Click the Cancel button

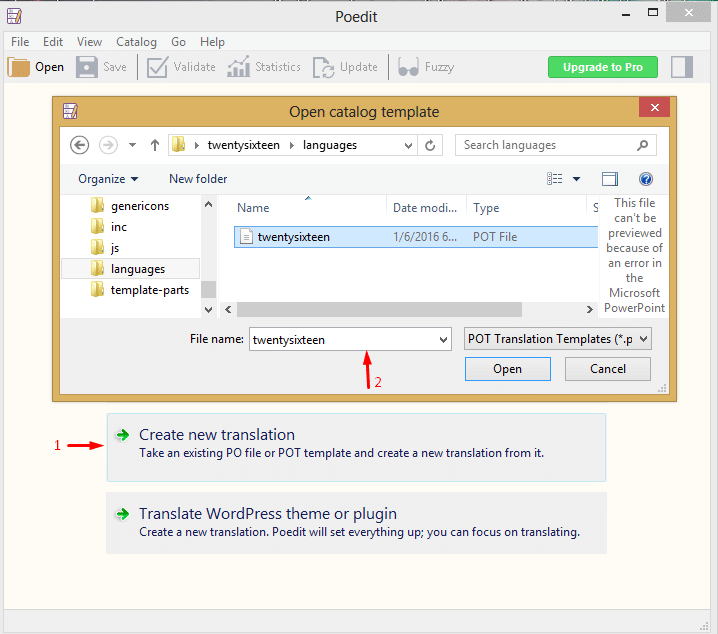(607, 369)
